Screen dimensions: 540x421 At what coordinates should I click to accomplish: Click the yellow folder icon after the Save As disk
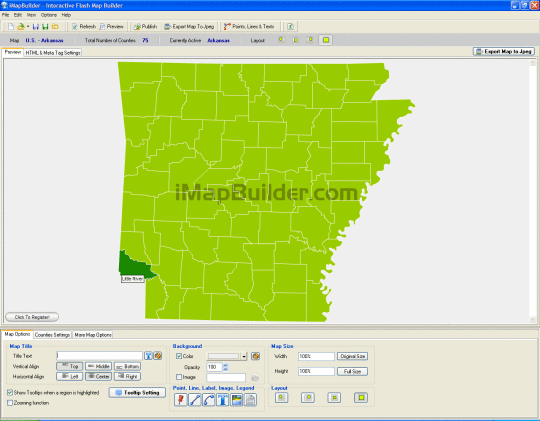click(55, 27)
